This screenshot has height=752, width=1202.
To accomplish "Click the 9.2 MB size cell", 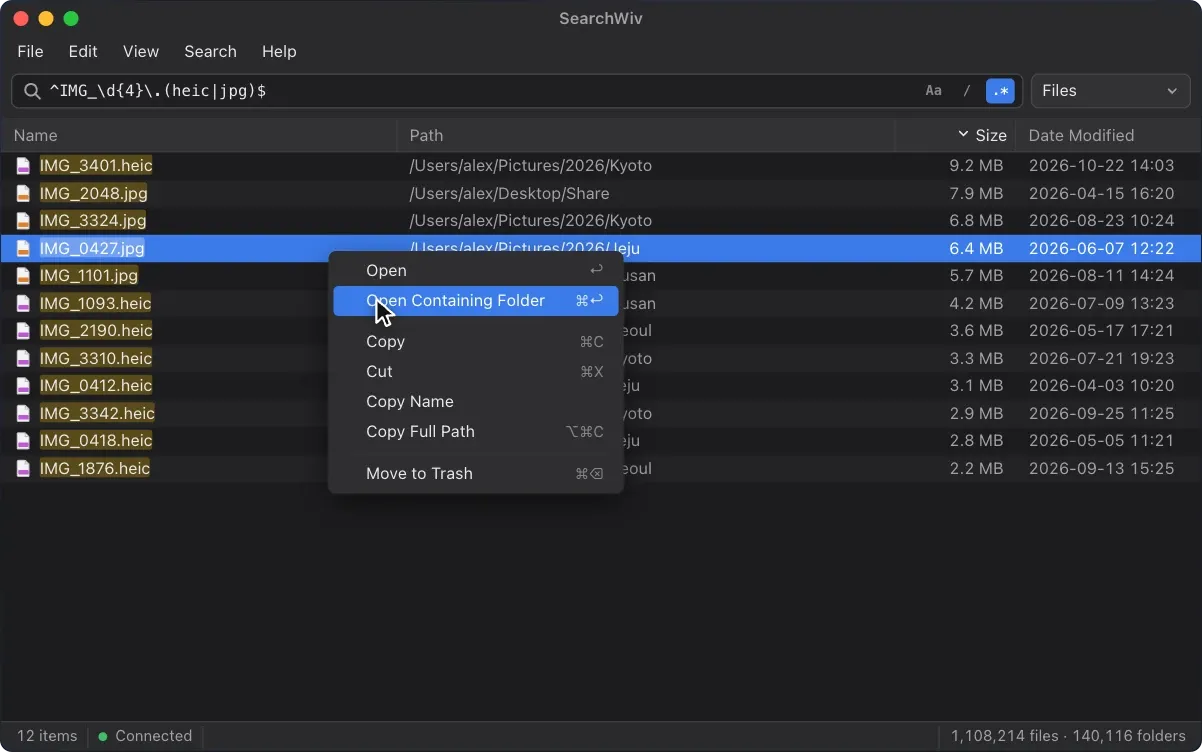I will [976, 166].
